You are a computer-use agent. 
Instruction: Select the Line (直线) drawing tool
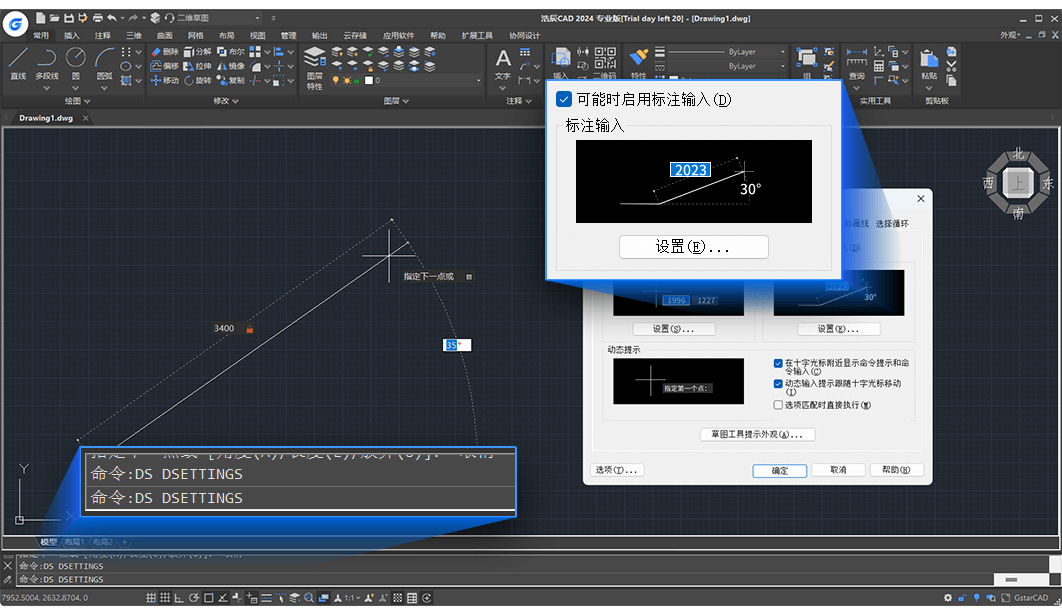18,64
